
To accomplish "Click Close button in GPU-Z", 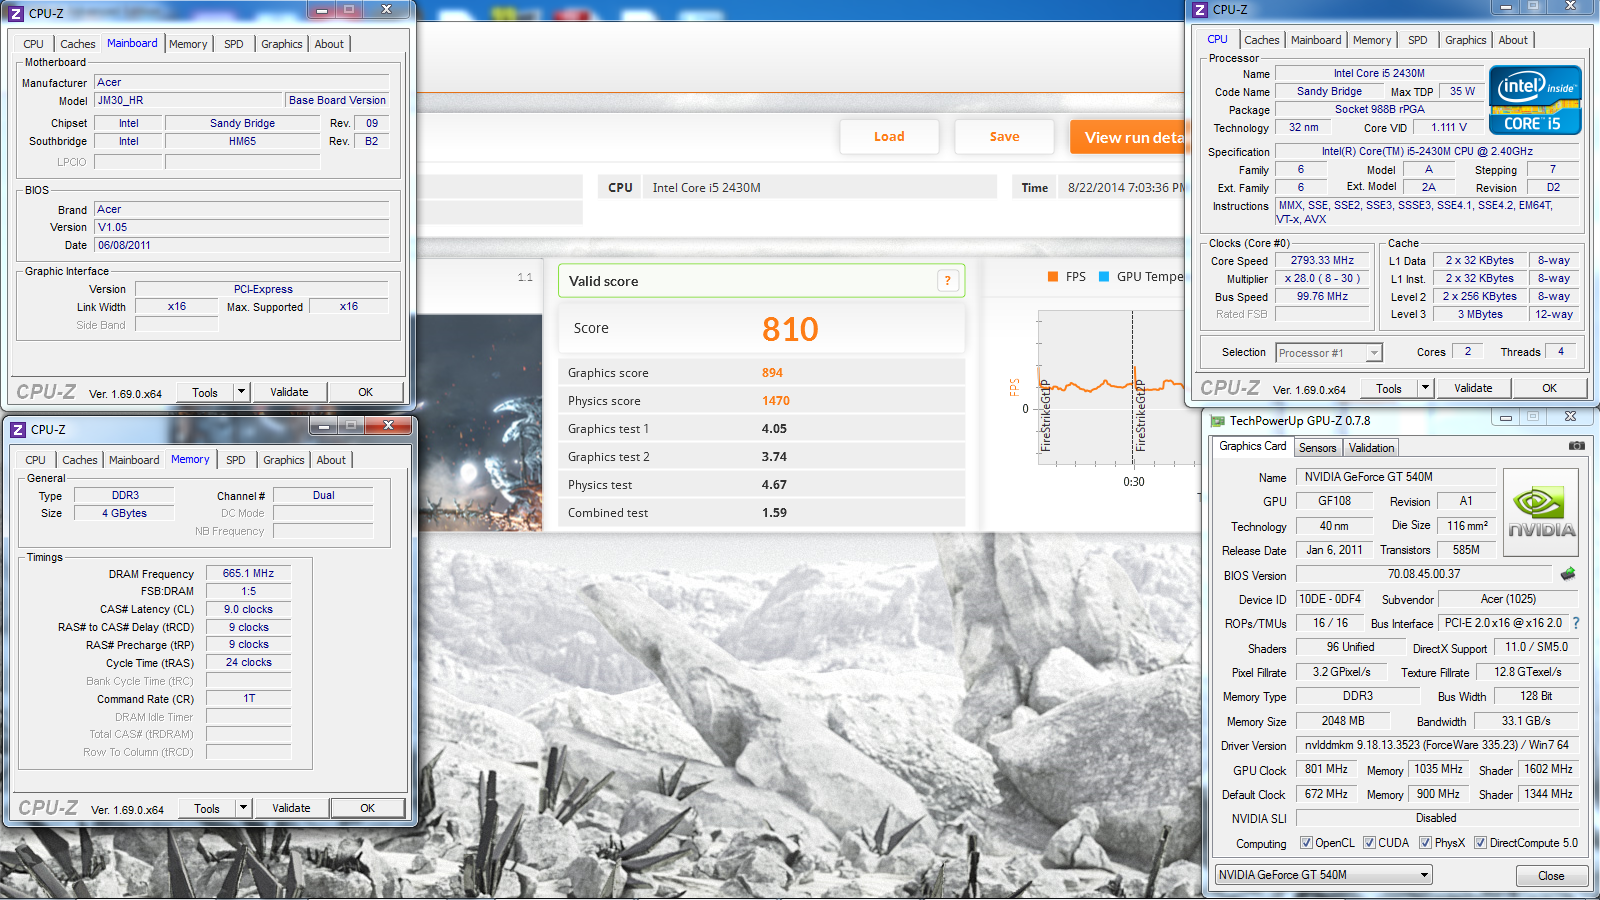I will [1551, 876].
